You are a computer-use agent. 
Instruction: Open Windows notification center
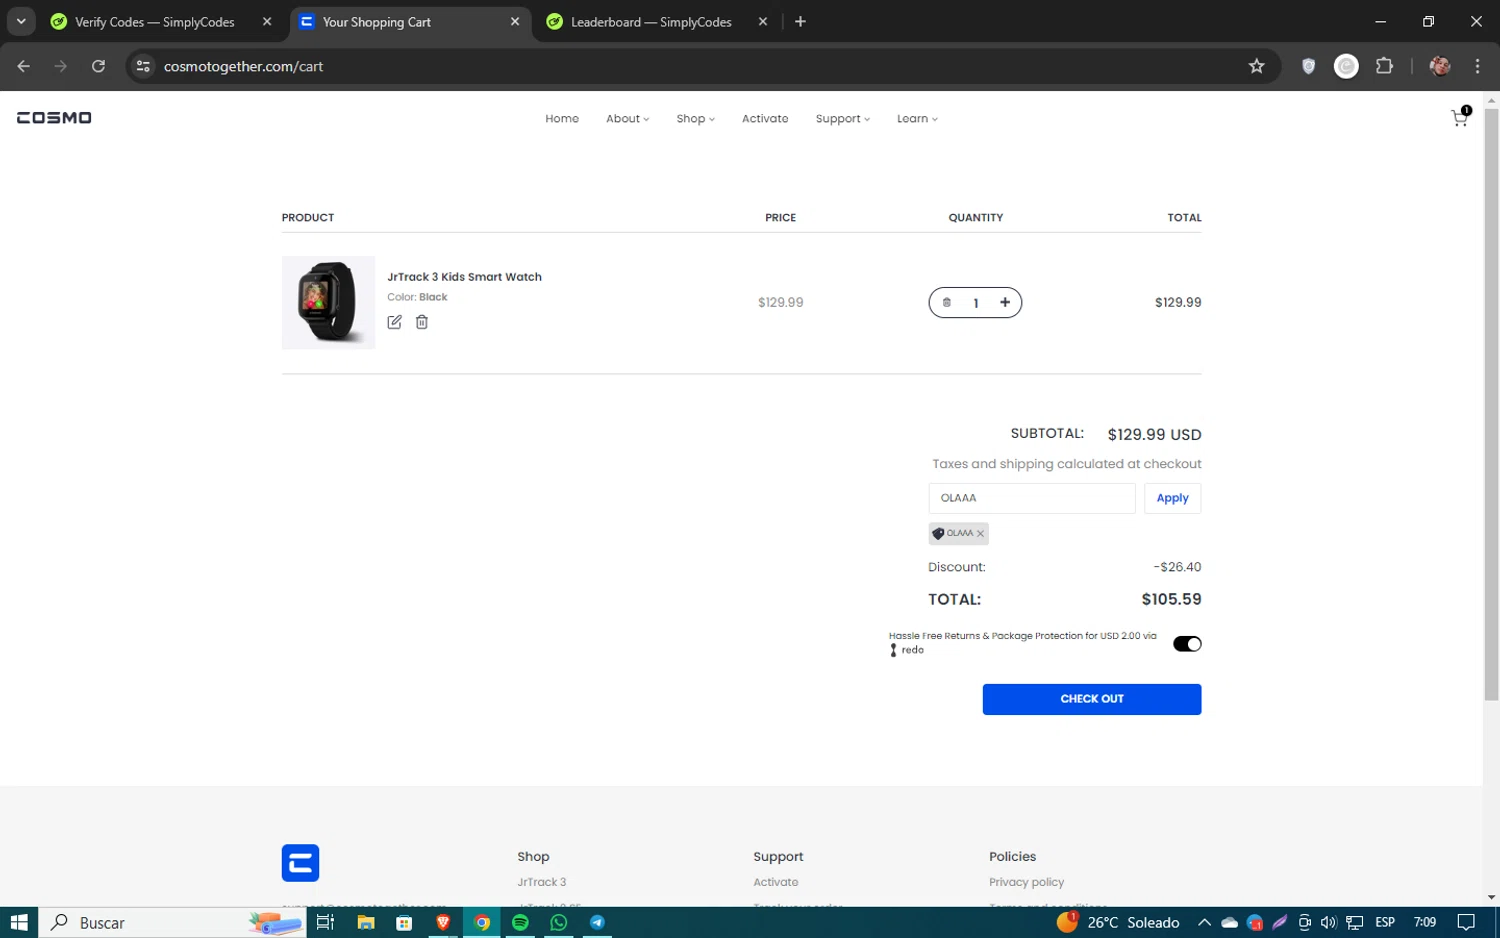[x=1466, y=922]
